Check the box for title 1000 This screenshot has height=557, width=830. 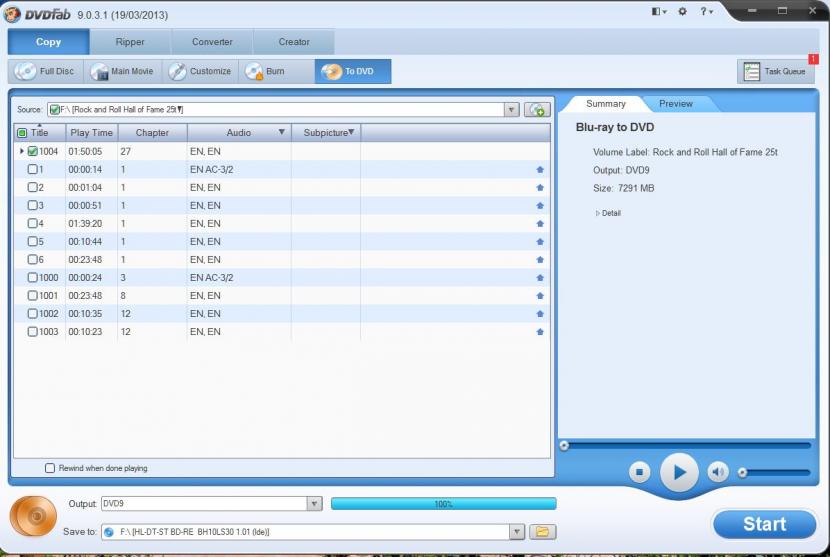[32, 277]
